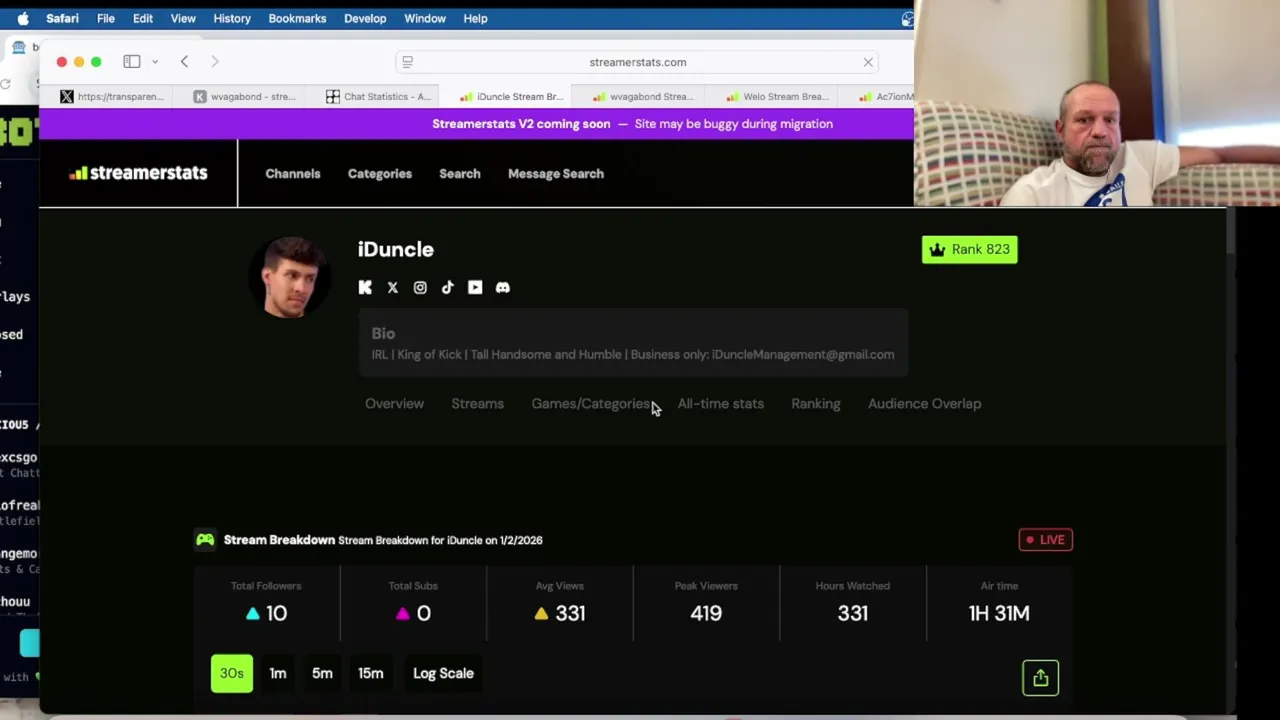
Task: Click the Peak Viewers value 419
Action: [x=706, y=613]
